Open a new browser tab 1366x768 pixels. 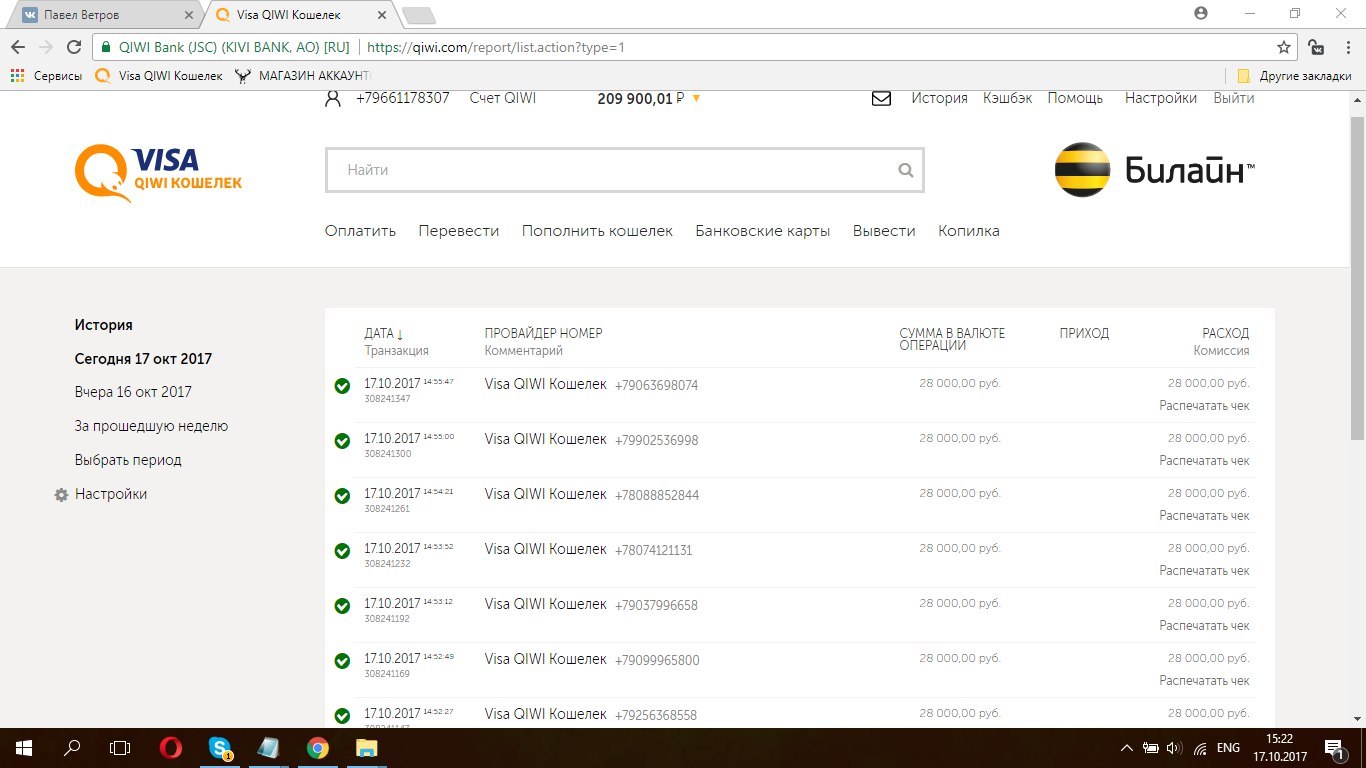(x=418, y=15)
